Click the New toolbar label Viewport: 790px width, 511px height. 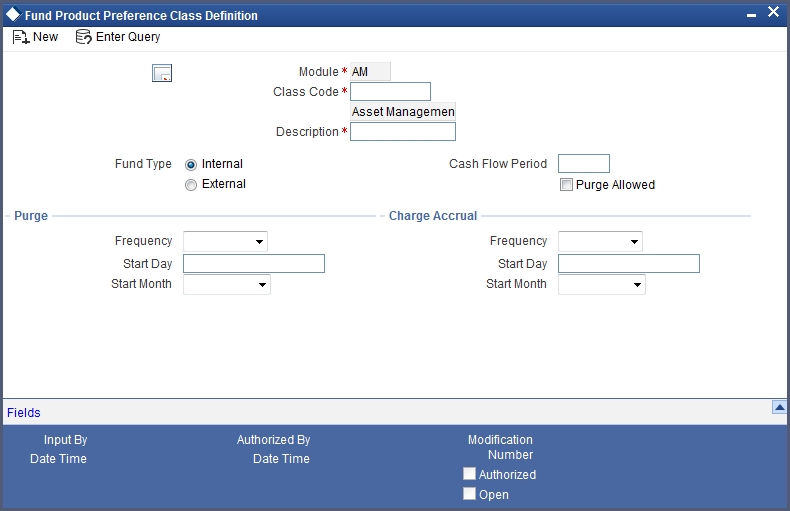(x=45, y=37)
